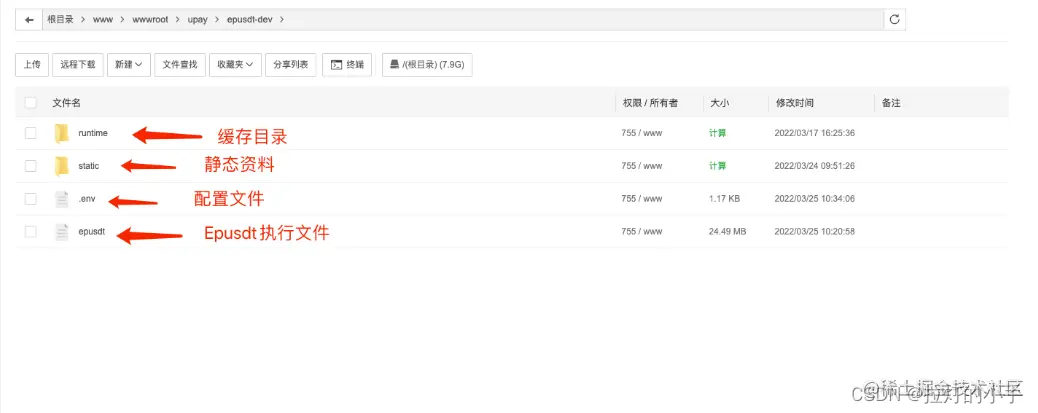Sort by 文件名 column header
1038x413 pixels.
tap(67, 103)
